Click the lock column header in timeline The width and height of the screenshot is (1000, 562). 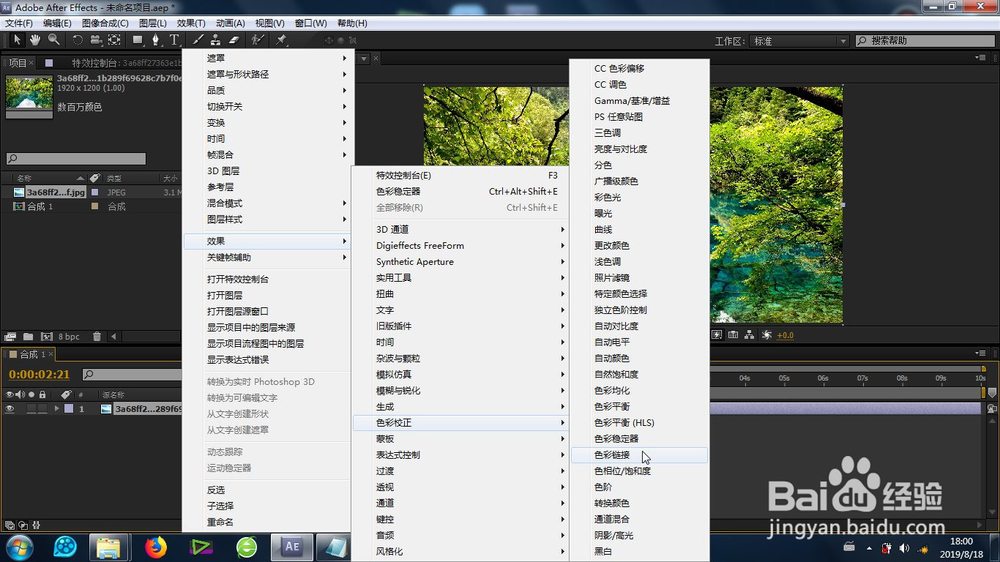(42, 394)
